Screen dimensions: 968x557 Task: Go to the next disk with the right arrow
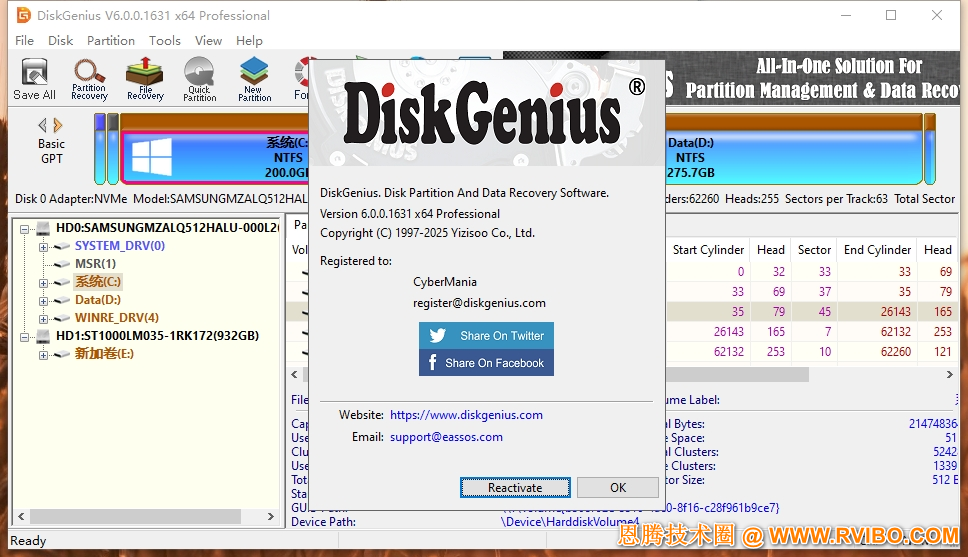click(58, 125)
